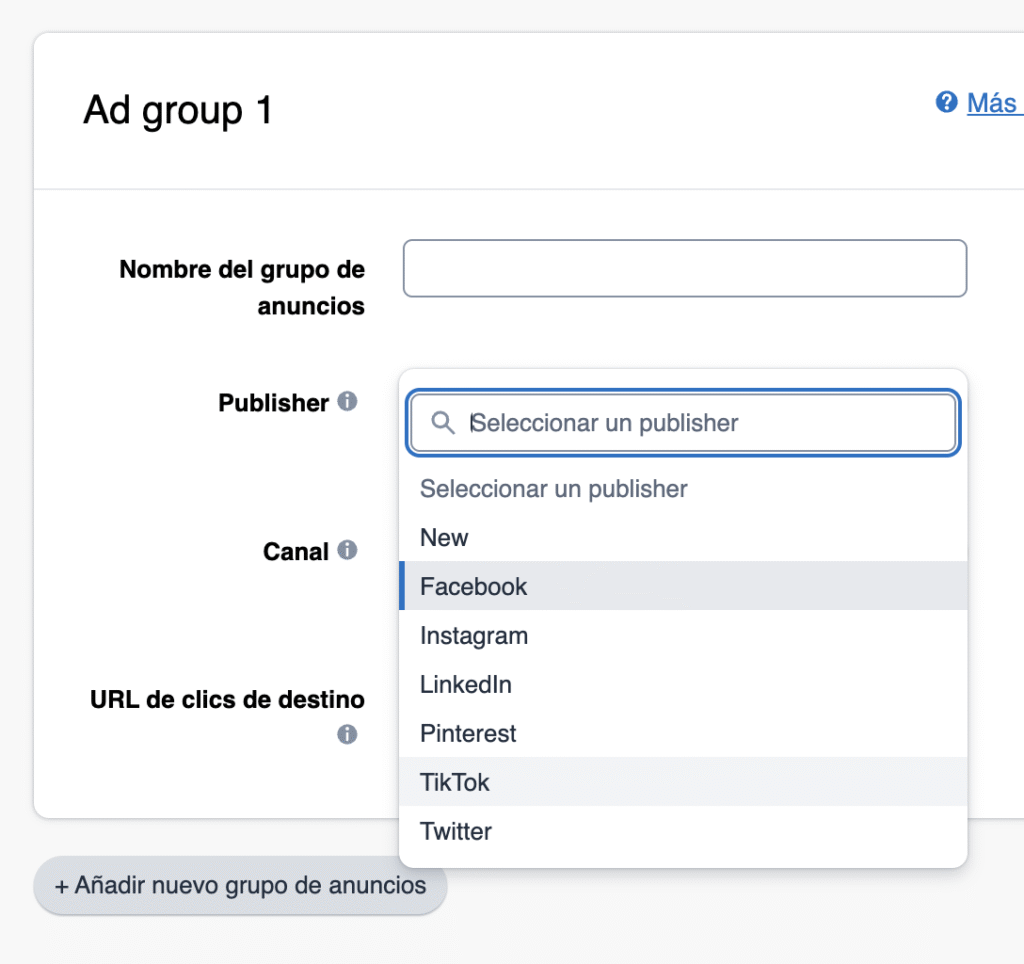Click the blue help question mark icon
This screenshot has width=1024, height=964.
(x=946, y=102)
